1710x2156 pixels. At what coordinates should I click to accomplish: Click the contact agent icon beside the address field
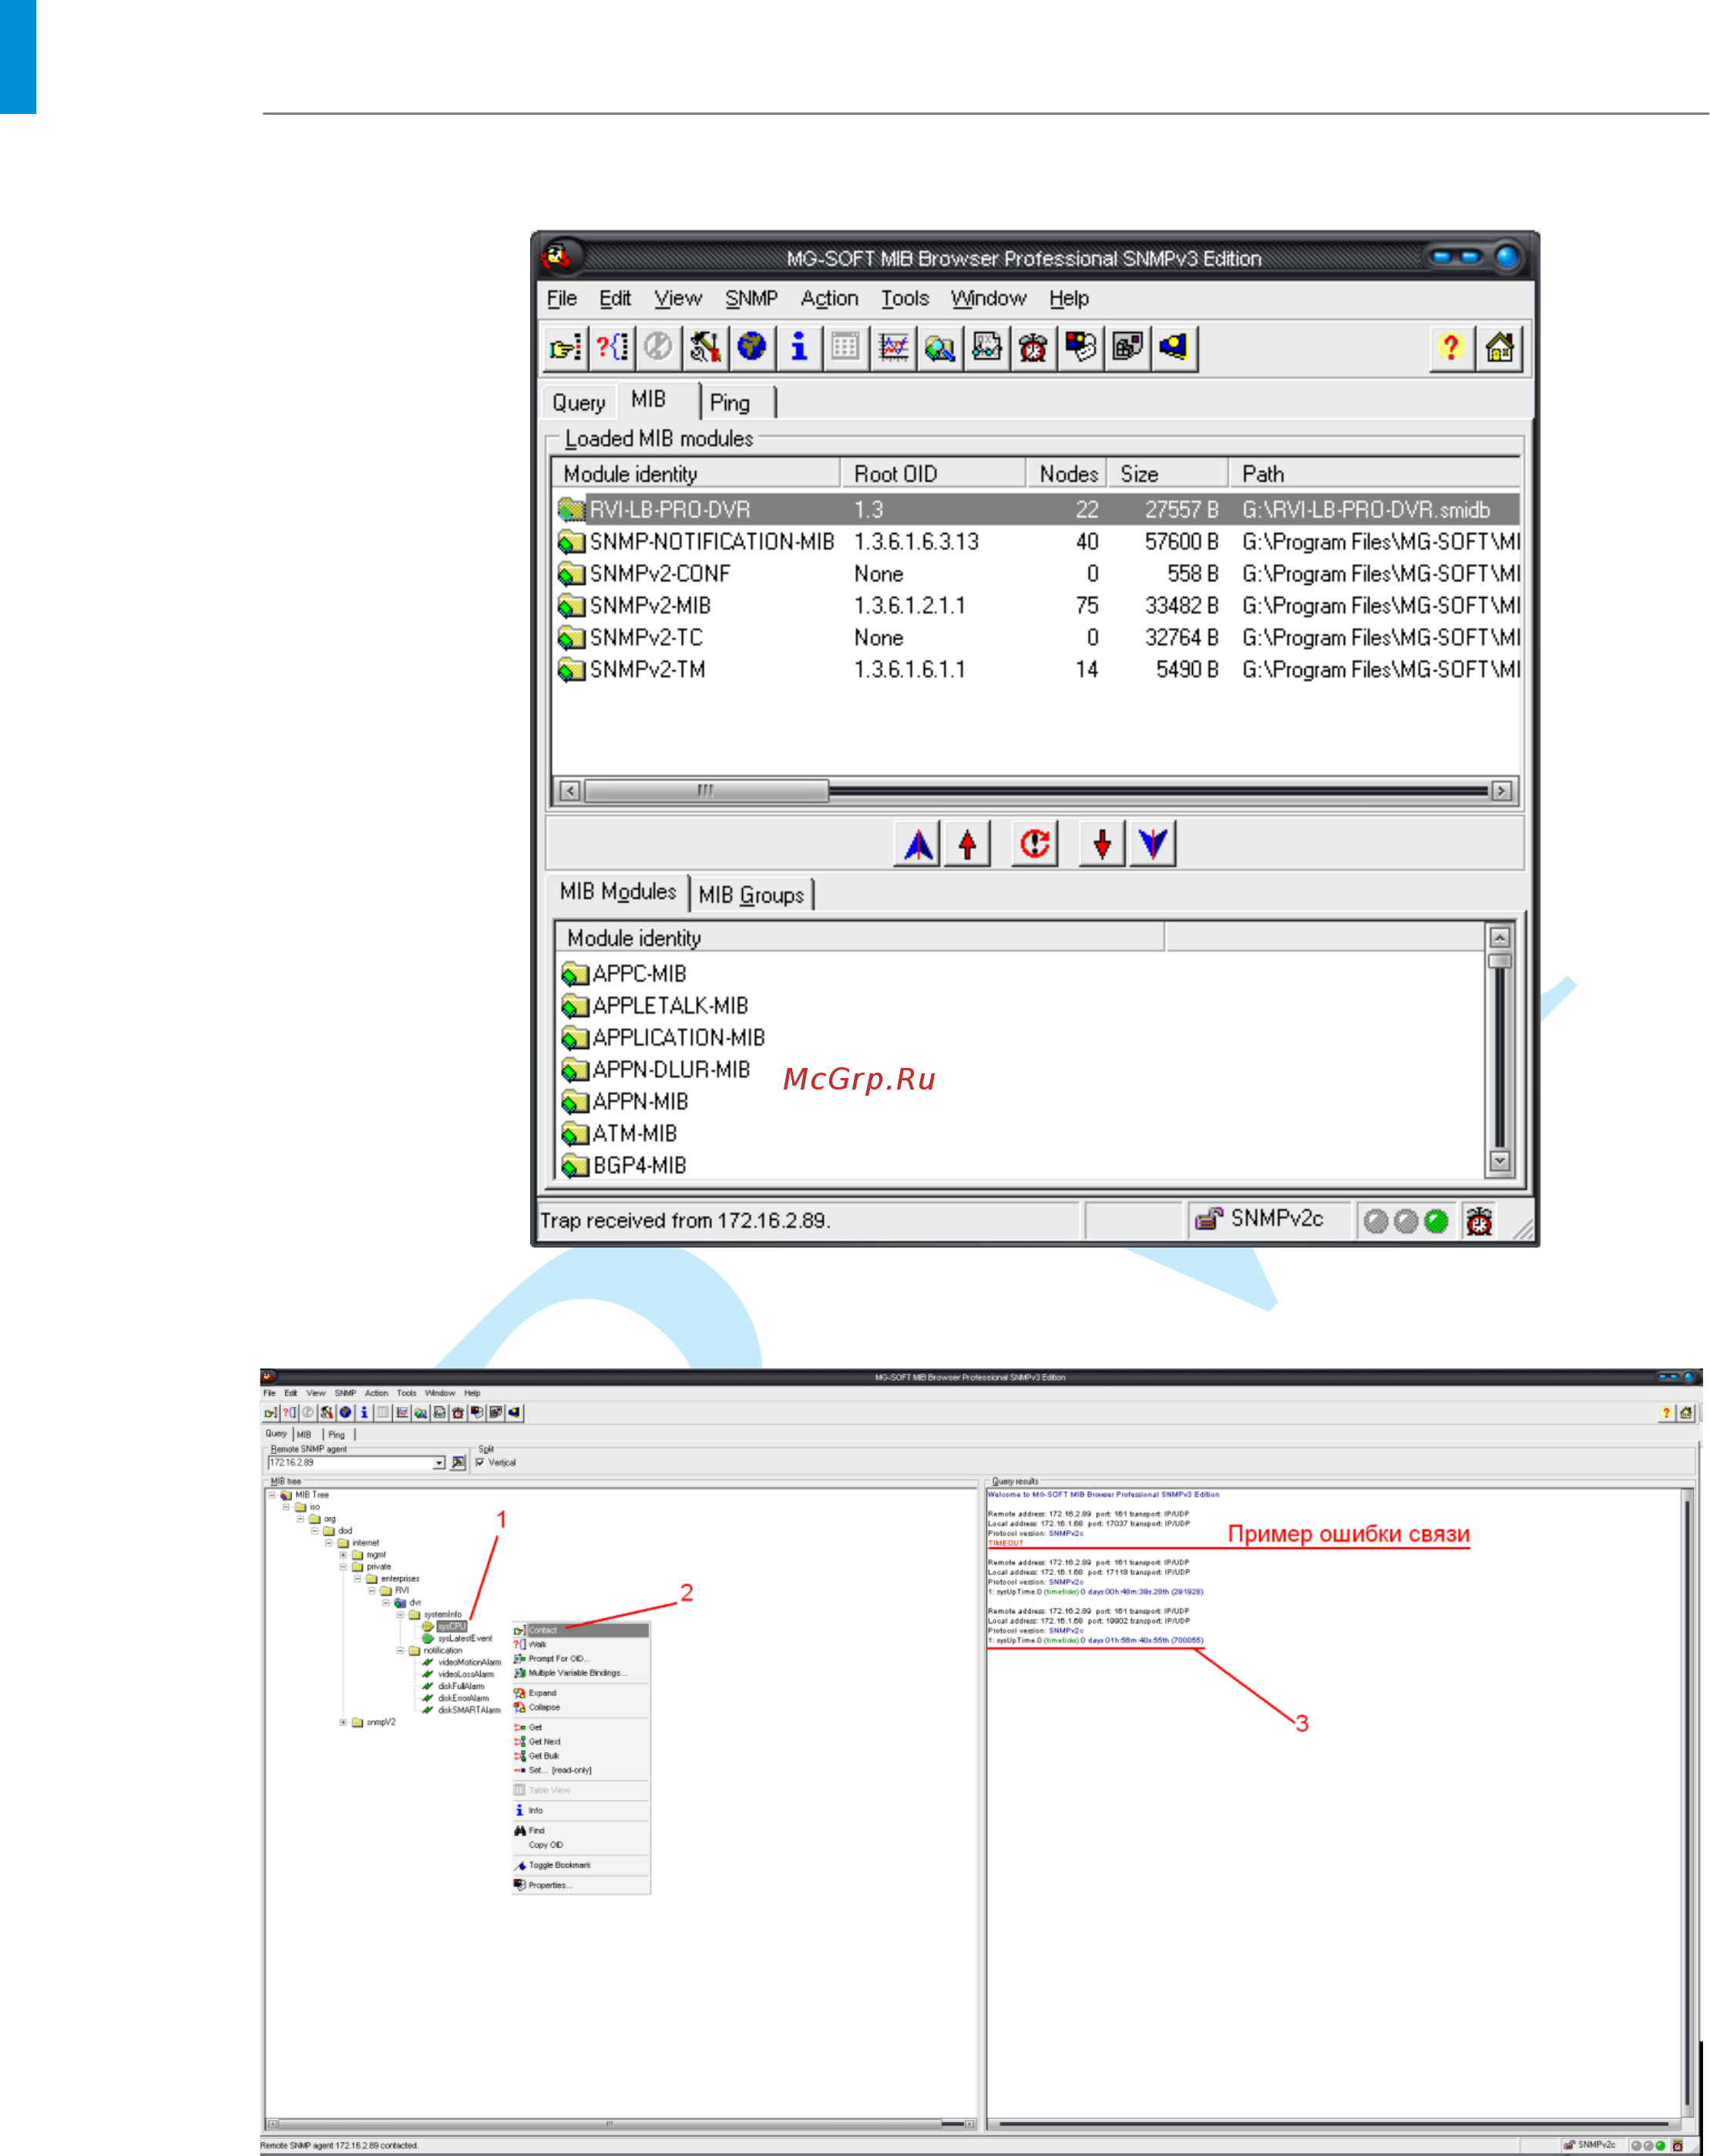point(458,1462)
